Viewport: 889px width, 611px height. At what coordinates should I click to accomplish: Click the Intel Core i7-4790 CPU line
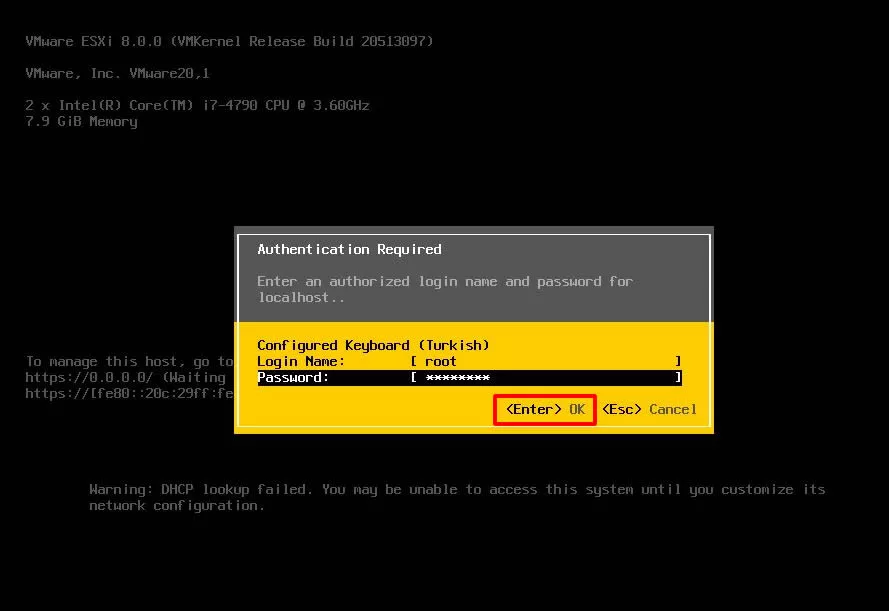[197, 105]
